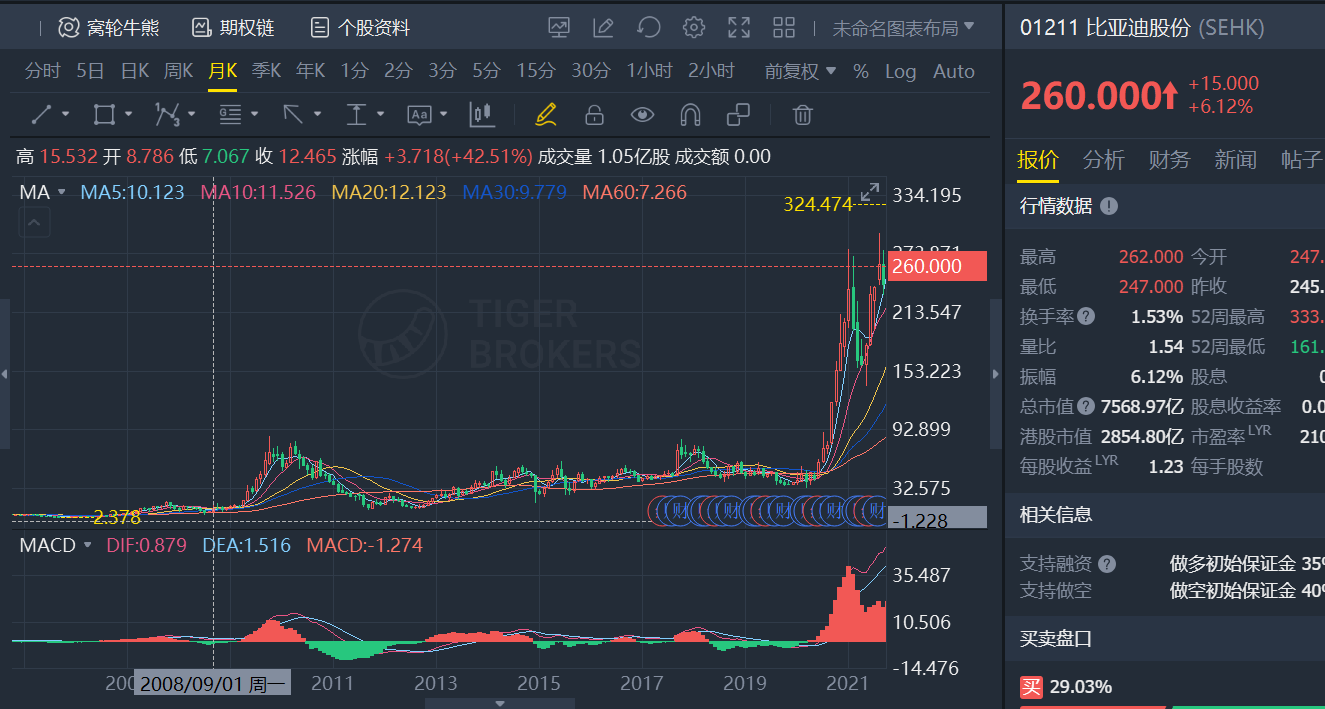This screenshot has width=1325, height=709.
Task: Switch to the 报价 quote tab
Action: click(x=1038, y=160)
